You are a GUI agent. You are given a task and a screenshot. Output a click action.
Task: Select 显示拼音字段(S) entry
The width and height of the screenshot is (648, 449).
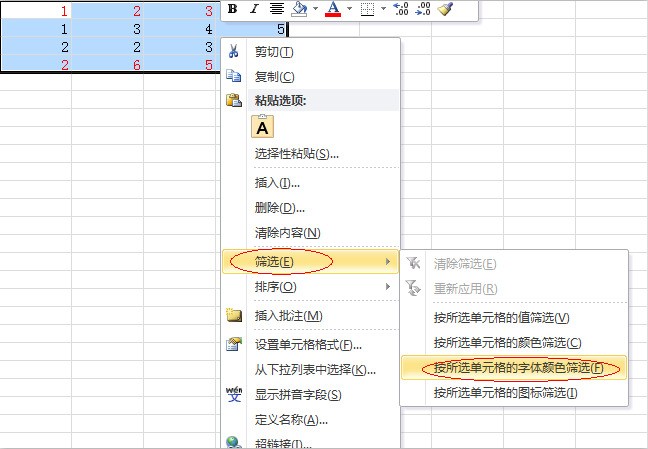[310, 395]
